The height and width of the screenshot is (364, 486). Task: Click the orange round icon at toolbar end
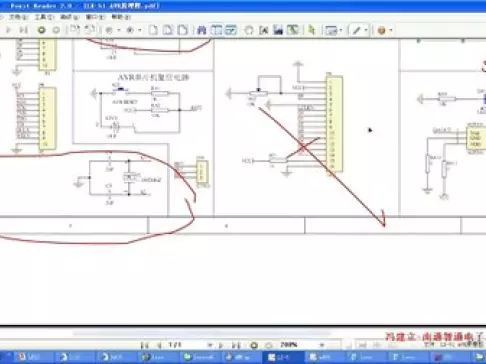coord(381,31)
